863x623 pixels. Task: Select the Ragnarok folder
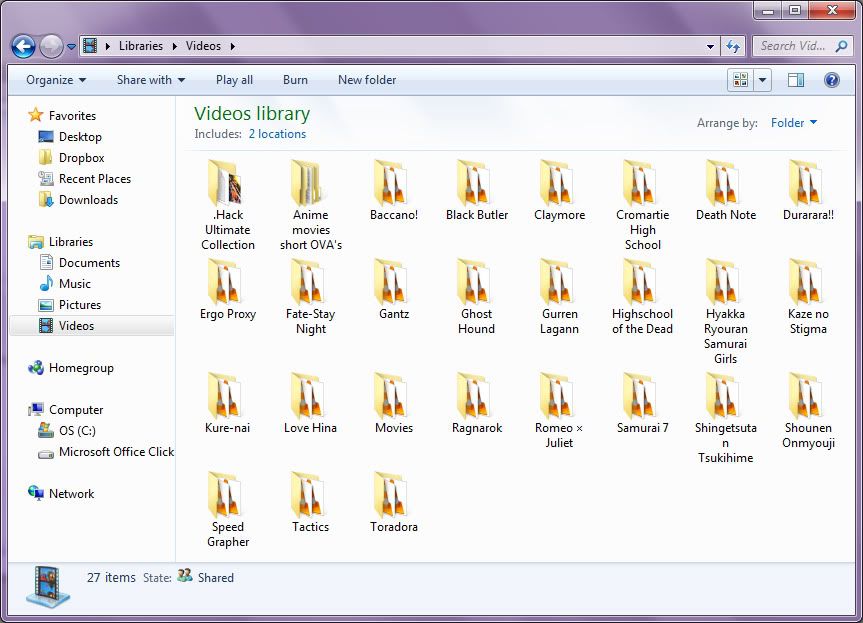pos(477,403)
